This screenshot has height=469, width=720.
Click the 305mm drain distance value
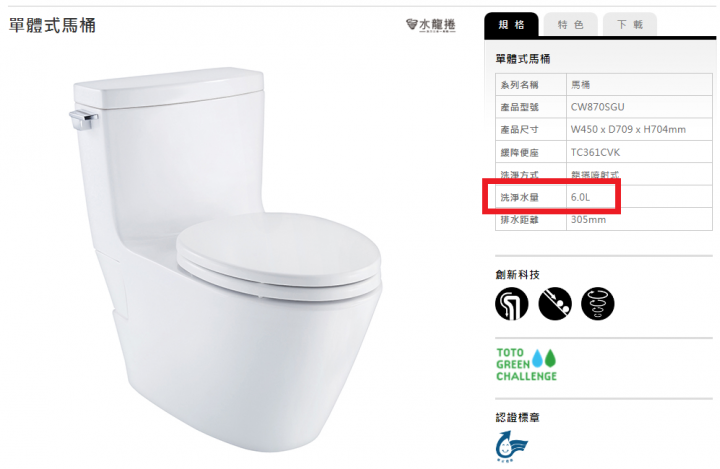pos(588,220)
